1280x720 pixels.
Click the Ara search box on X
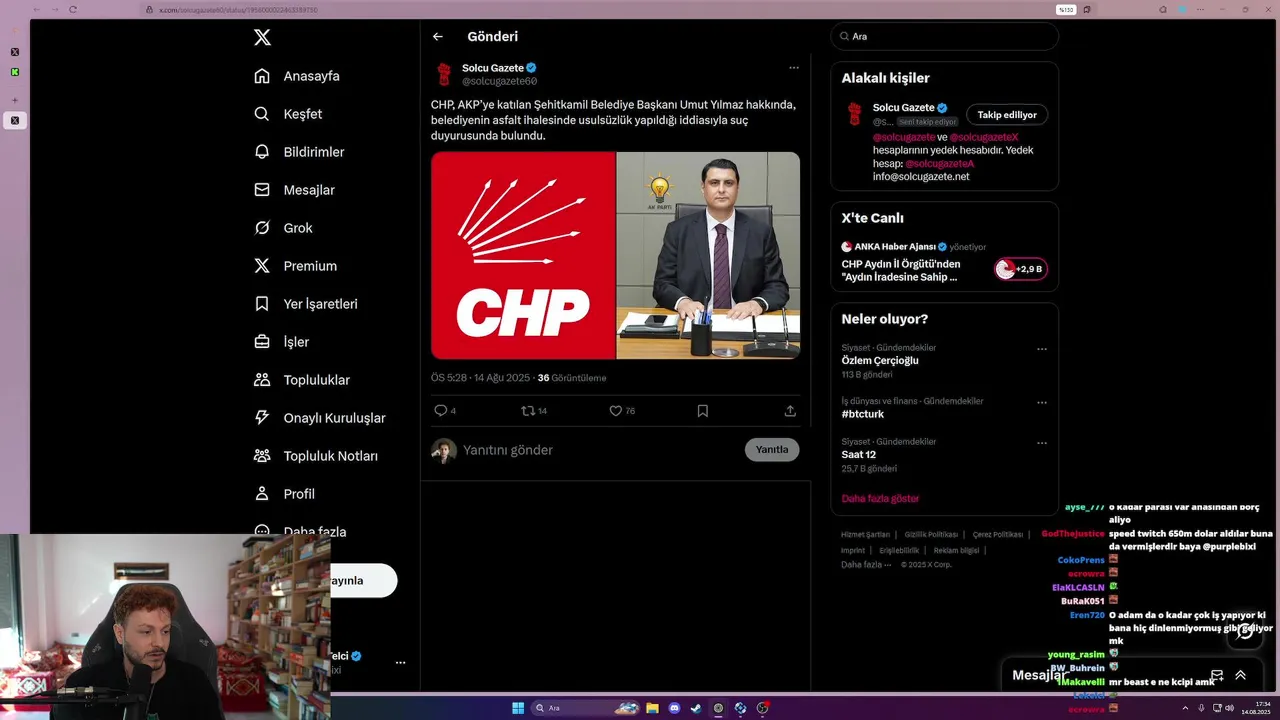point(944,36)
